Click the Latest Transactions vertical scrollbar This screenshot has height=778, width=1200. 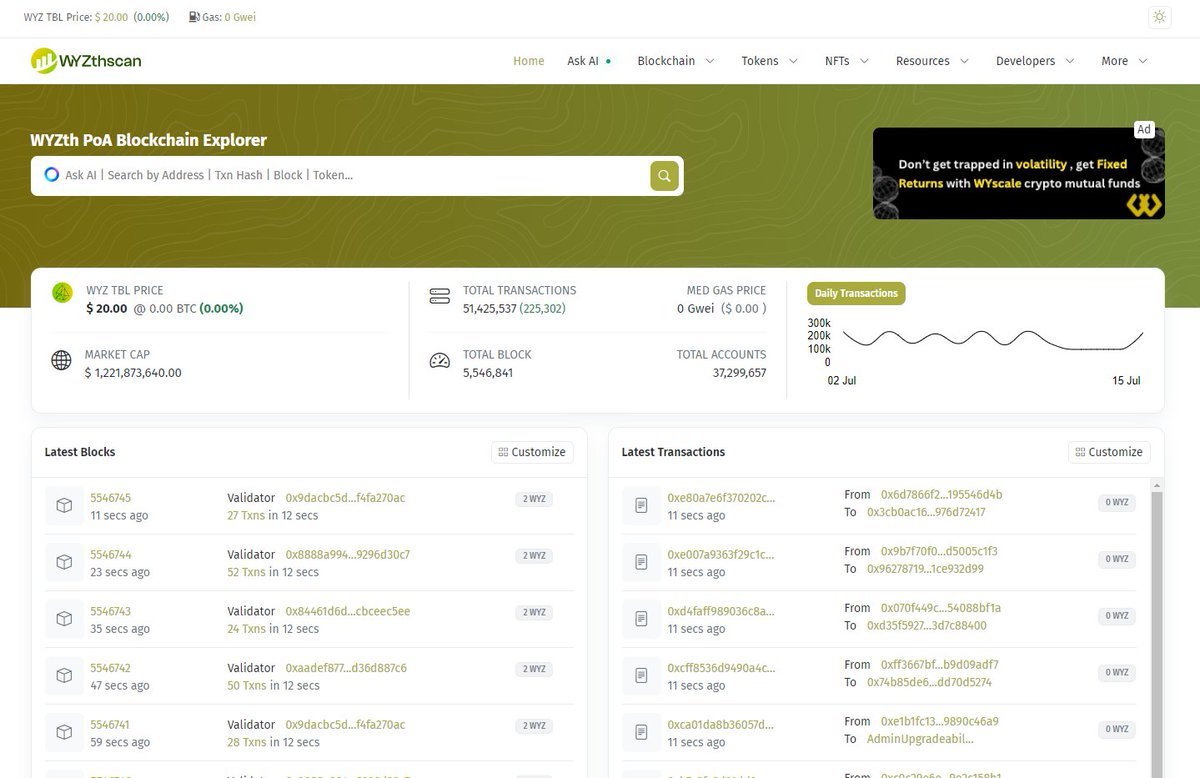pos(1157,630)
